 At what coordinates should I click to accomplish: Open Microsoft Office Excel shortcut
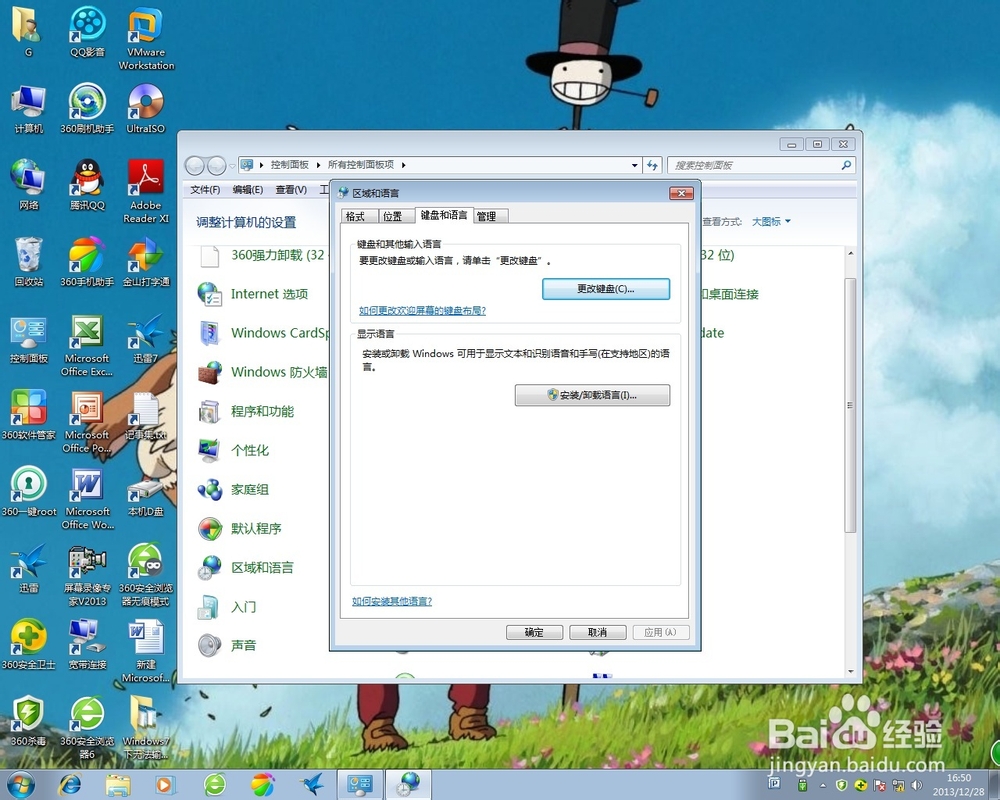[x=87, y=344]
